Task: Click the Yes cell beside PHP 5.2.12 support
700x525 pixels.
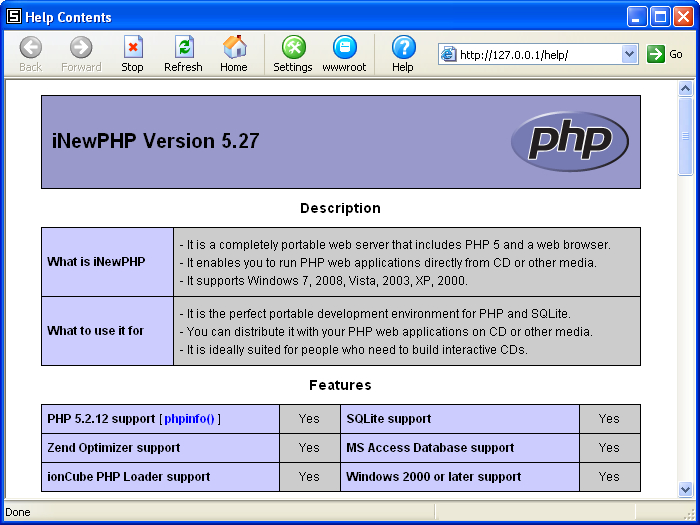Action: tap(309, 419)
